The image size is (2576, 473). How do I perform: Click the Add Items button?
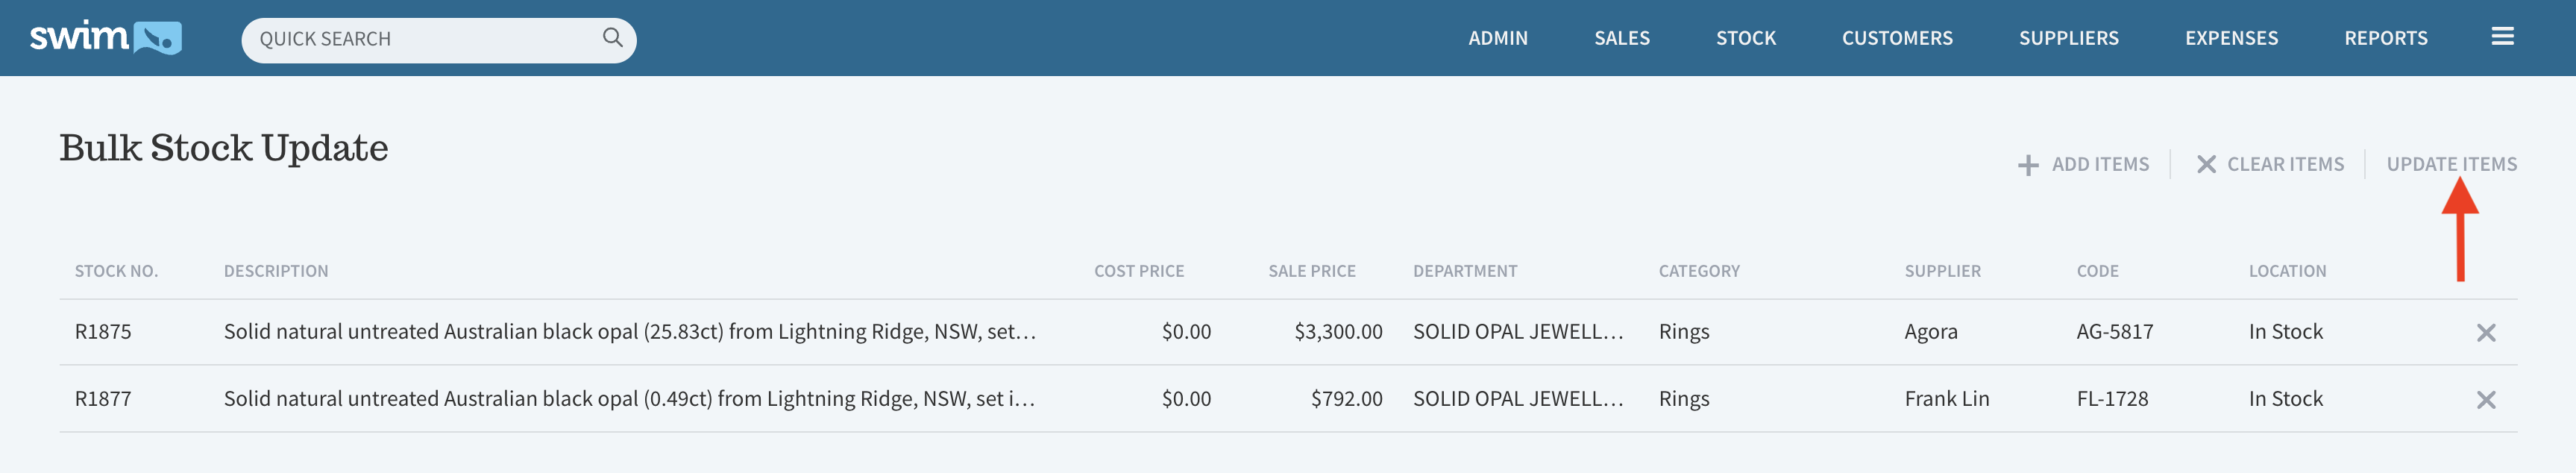tap(2083, 164)
